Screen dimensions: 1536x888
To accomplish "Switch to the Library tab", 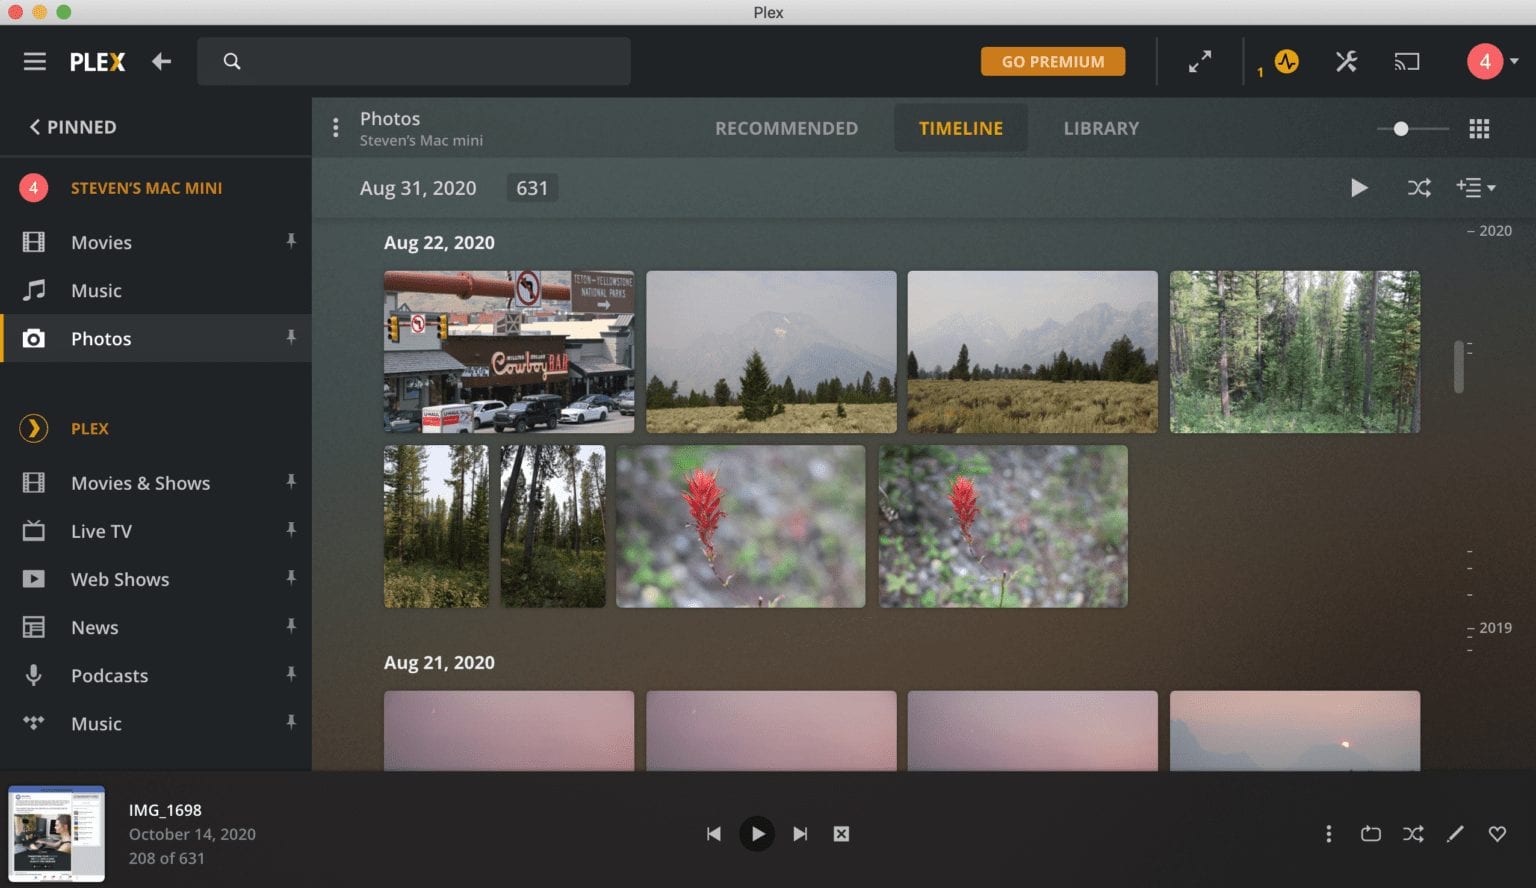I will tap(1100, 128).
